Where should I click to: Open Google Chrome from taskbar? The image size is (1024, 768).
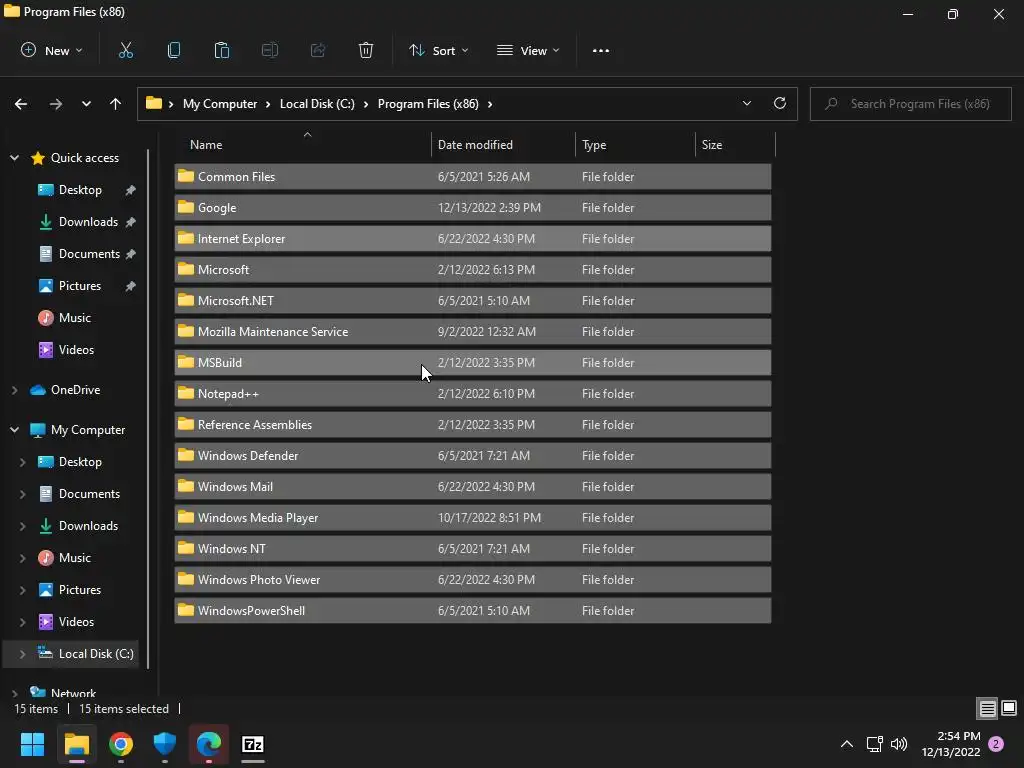[x=121, y=744]
